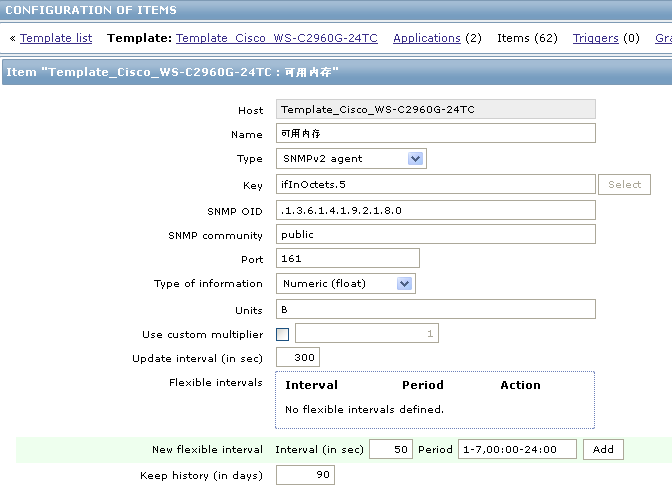The height and width of the screenshot is (488, 672).
Task: Click the Period field for new flexible interval
Action: (517, 449)
